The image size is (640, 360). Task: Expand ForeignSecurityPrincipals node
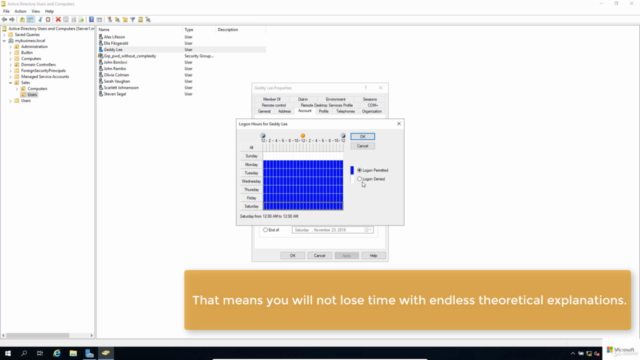pyautogui.click(x=11, y=71)
